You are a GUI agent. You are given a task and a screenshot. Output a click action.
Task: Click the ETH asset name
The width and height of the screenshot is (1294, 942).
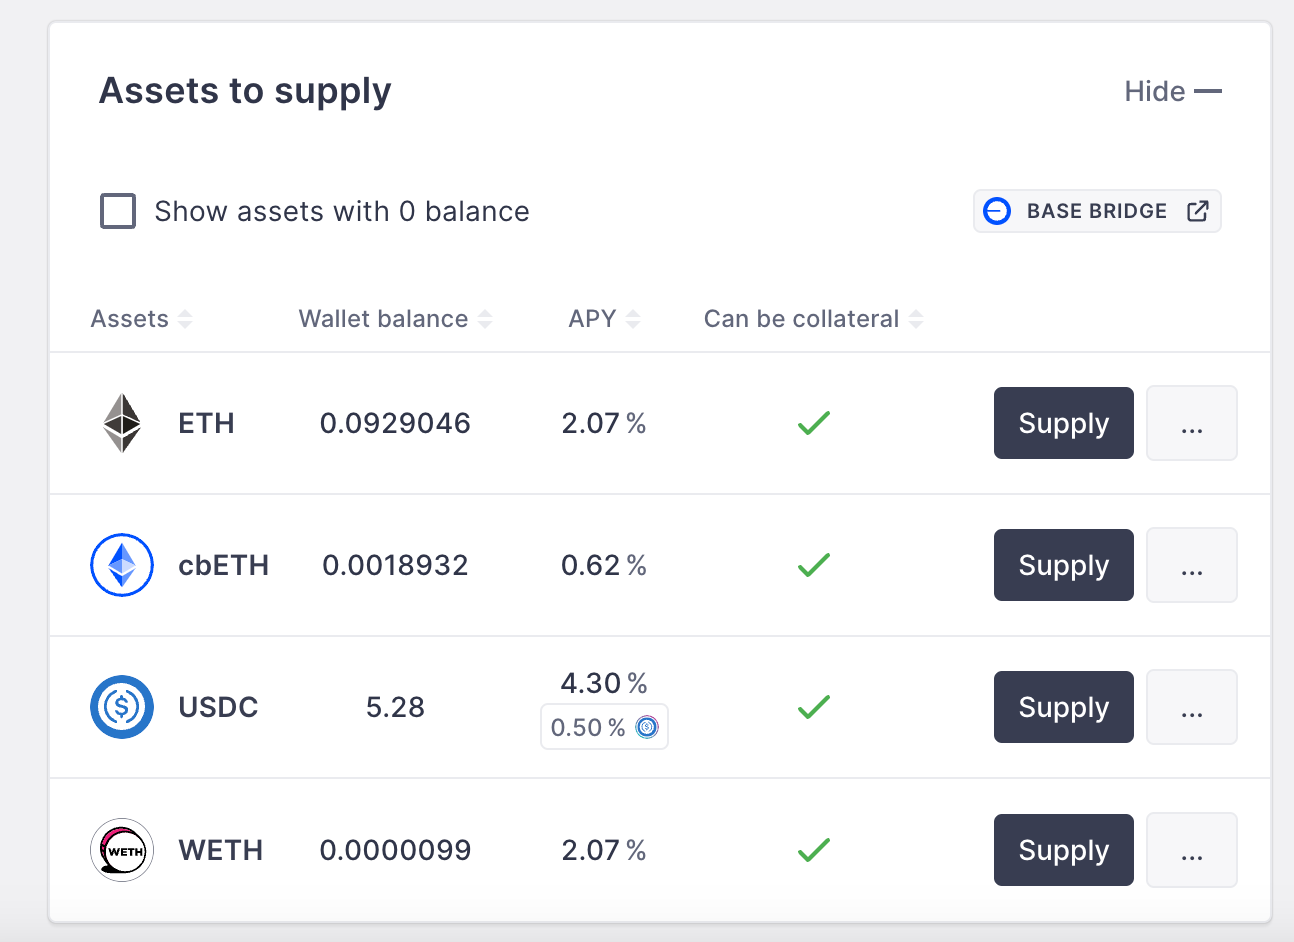[206, 423]
